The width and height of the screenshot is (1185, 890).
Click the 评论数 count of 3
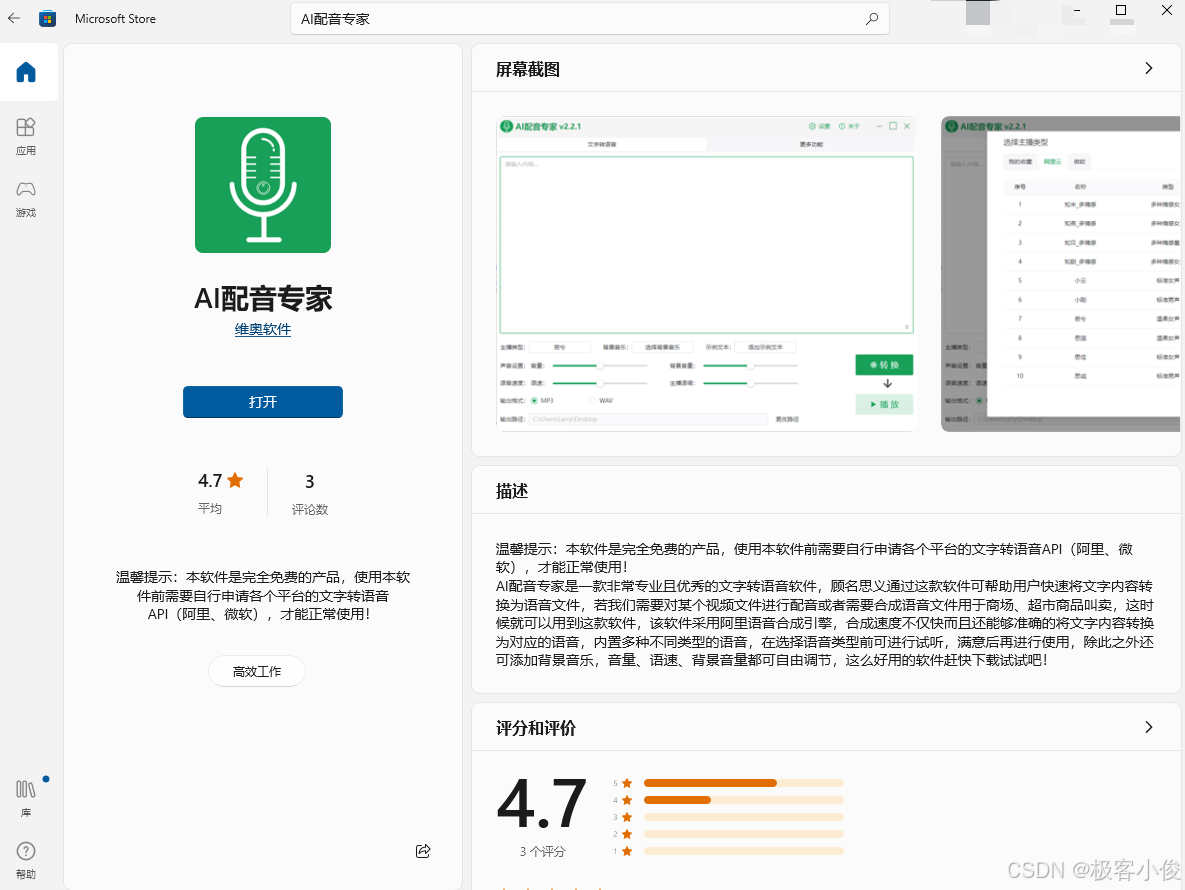pyautogui.click(x=310, y=481)
